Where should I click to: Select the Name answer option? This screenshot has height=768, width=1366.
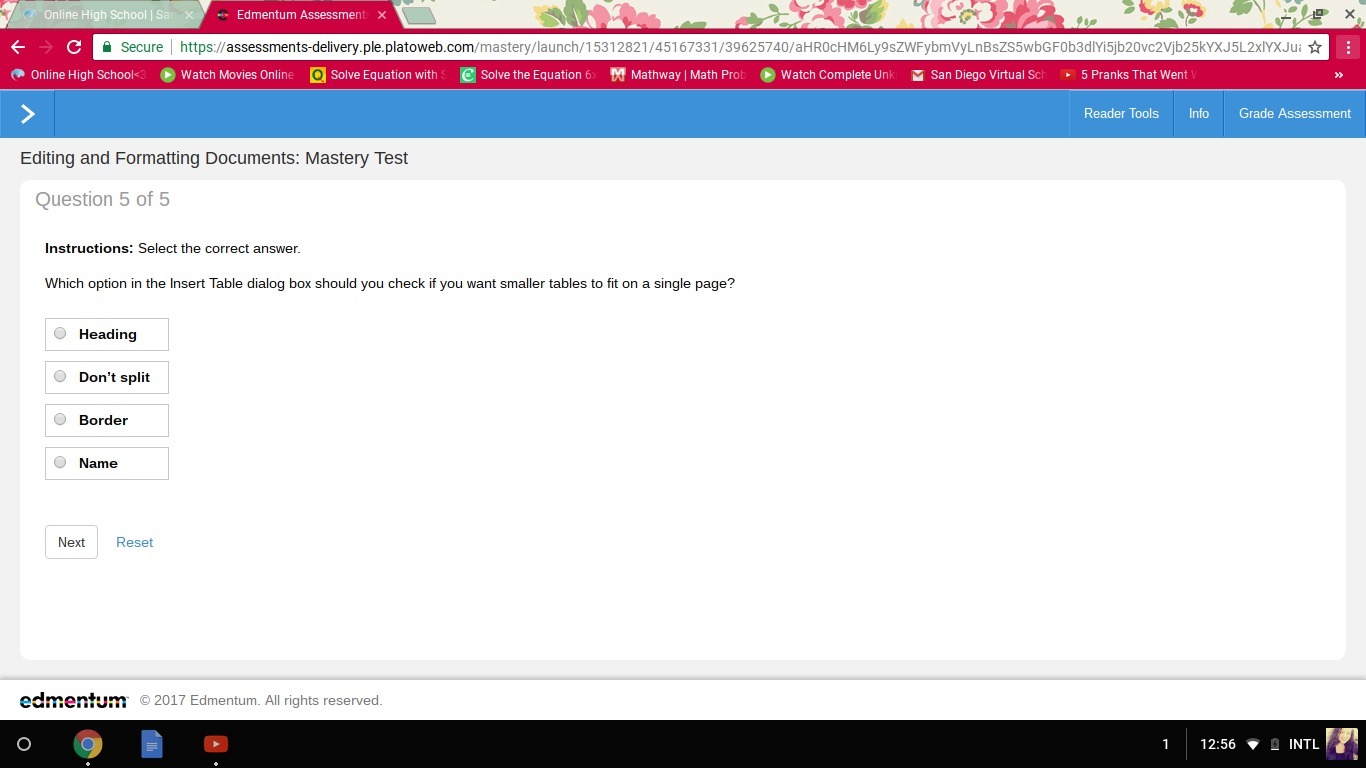pyautogui.click(x=107, y=463)
